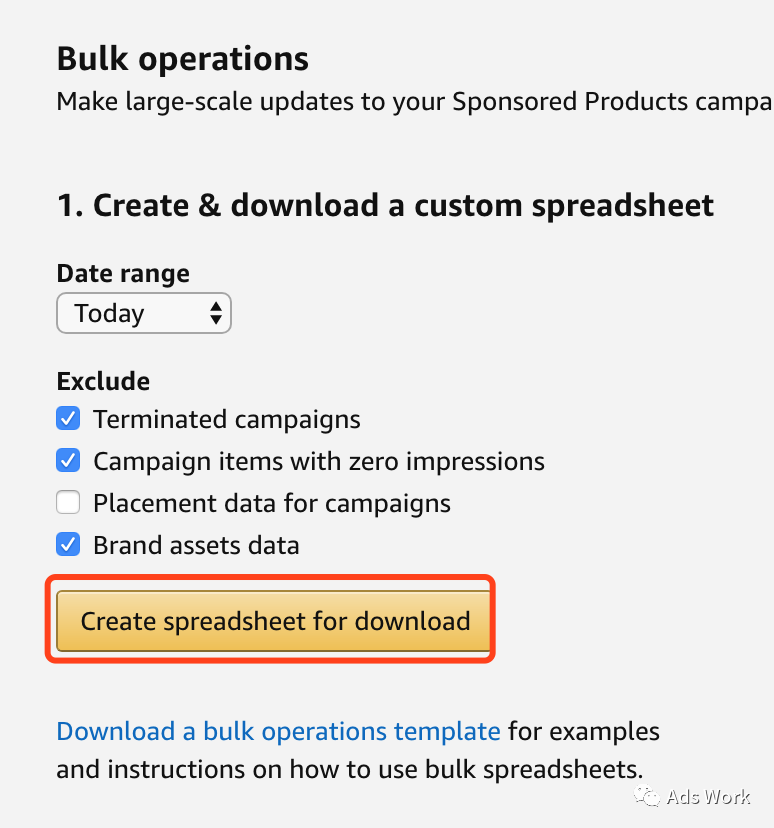Click the Bulk operations page heading
Screen dimensions: 774x828
(x=183, y=59)
